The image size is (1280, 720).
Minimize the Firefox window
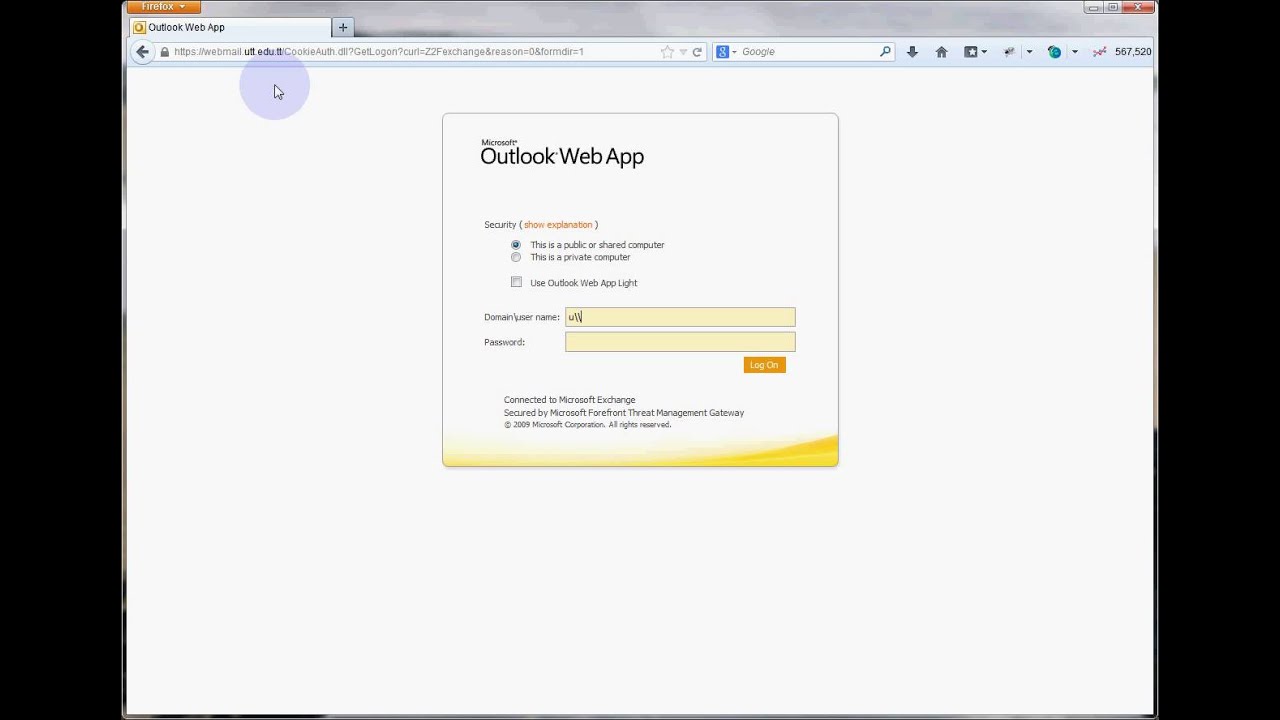click(1093, 7)
